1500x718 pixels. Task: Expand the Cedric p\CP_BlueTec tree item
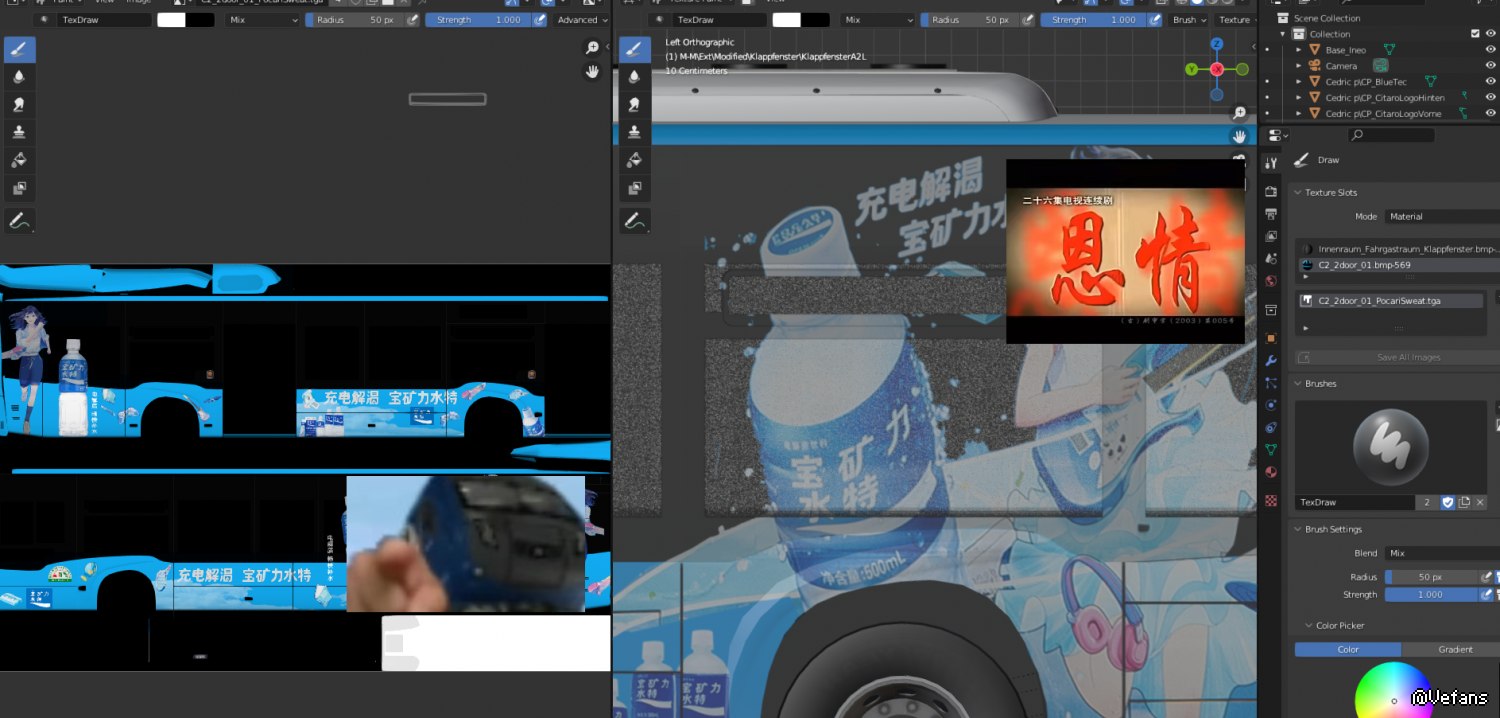tap(1299, 82)
